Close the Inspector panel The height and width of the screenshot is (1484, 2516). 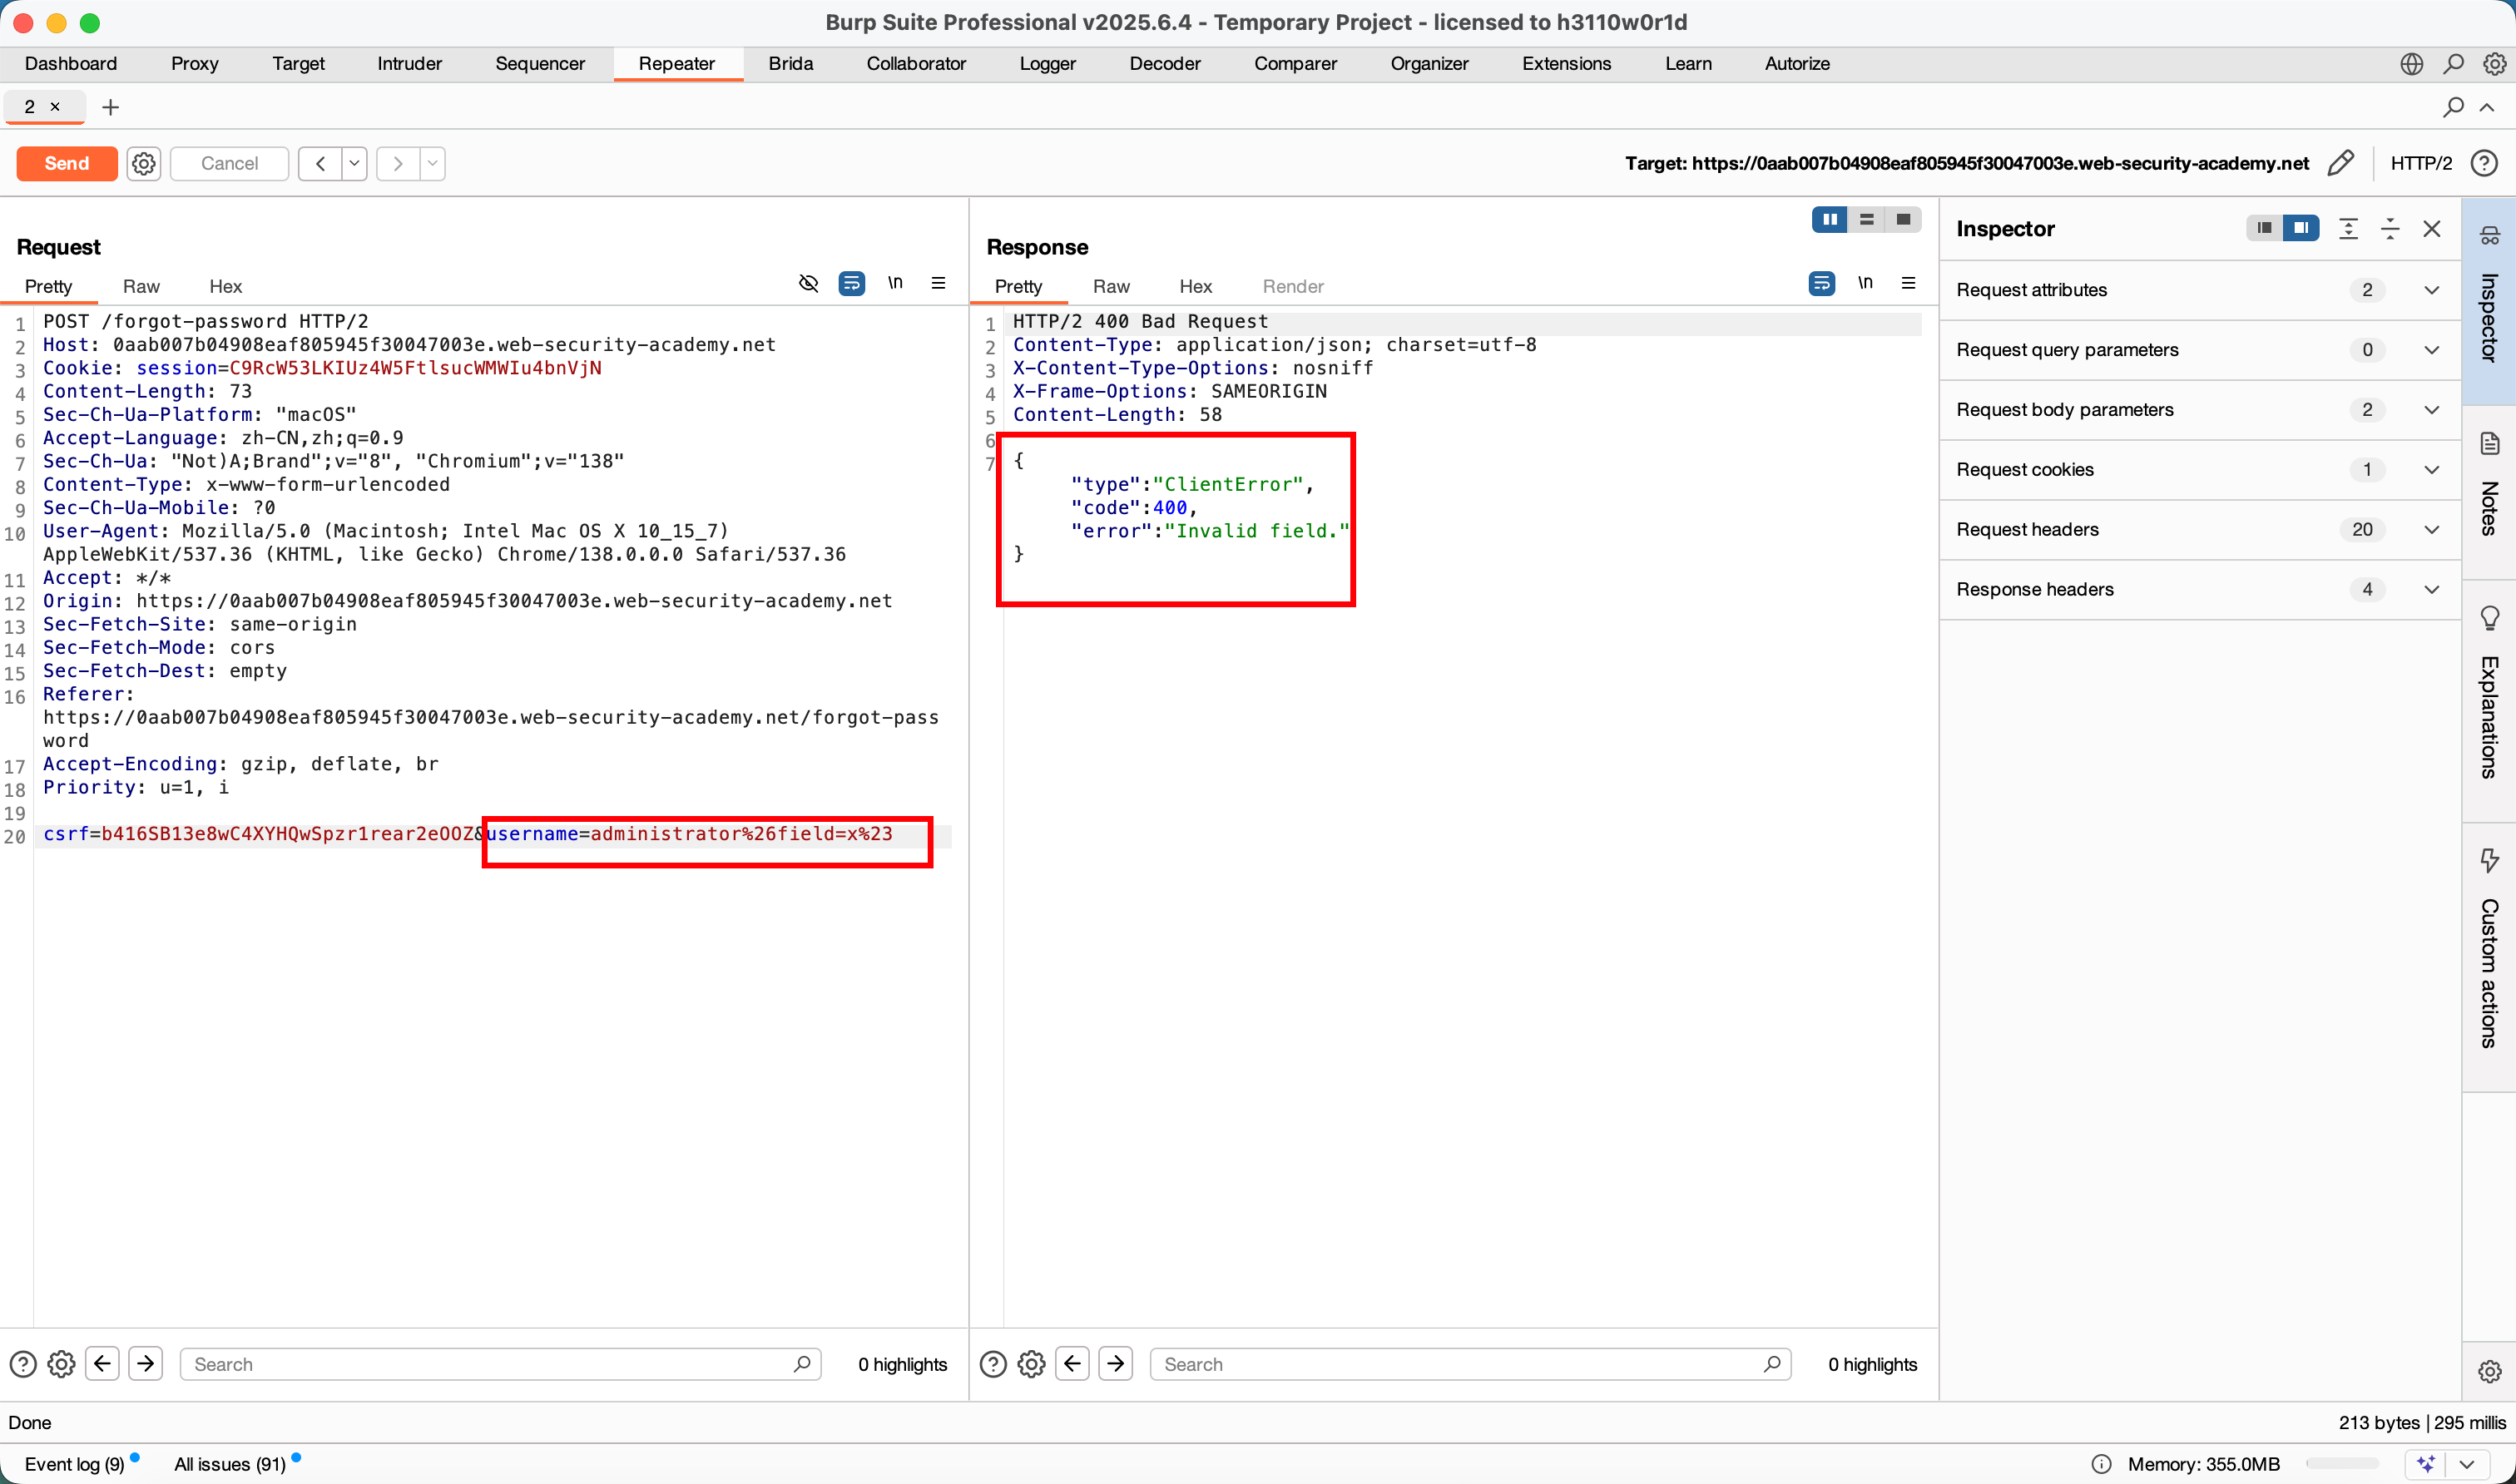pos(2432,228)
